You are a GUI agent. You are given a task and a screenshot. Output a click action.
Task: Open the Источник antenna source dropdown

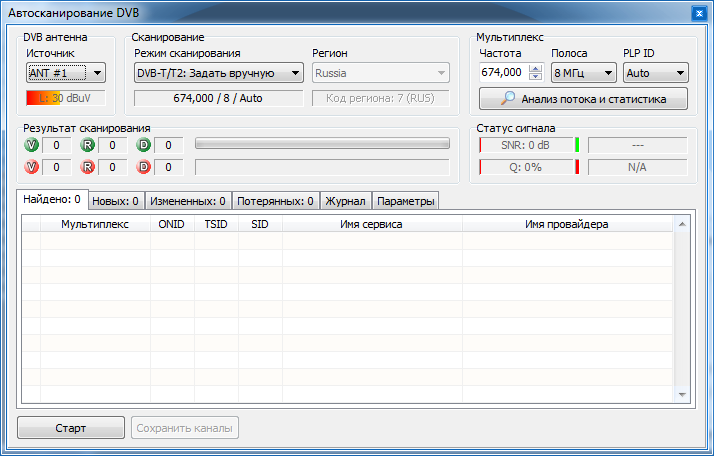click(66, 73)
